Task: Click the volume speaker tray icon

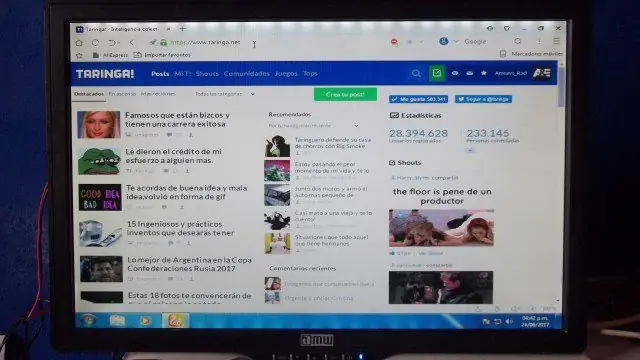Action: [x=509, y=322]
